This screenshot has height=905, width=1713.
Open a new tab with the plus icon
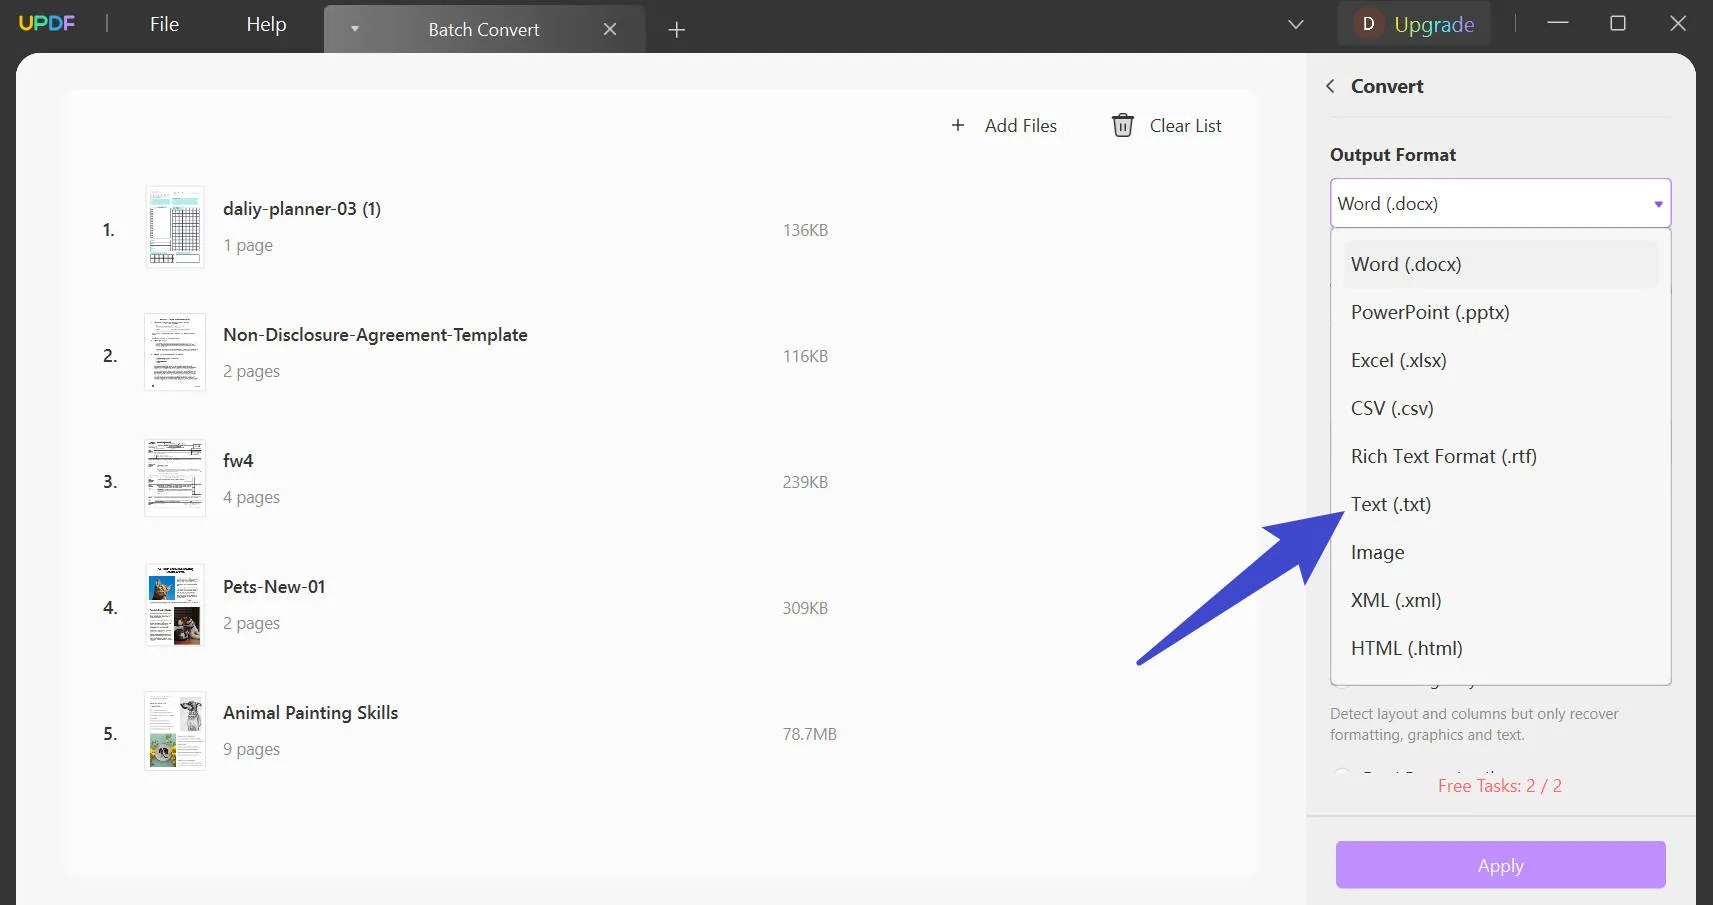click(x=677, y=30)
